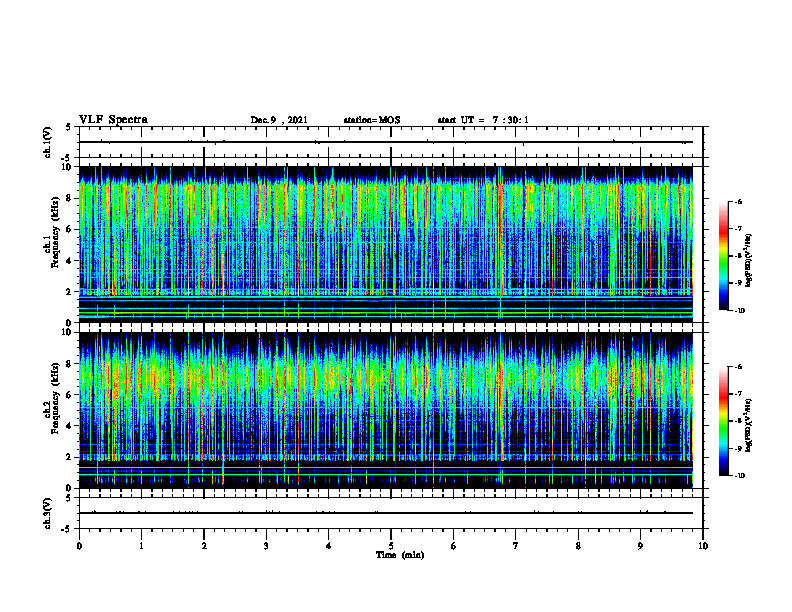Click the "8" kHz tick on ch.2 frequency axis
The height and width of the screenshot is (612, 792).
[69, 364]
